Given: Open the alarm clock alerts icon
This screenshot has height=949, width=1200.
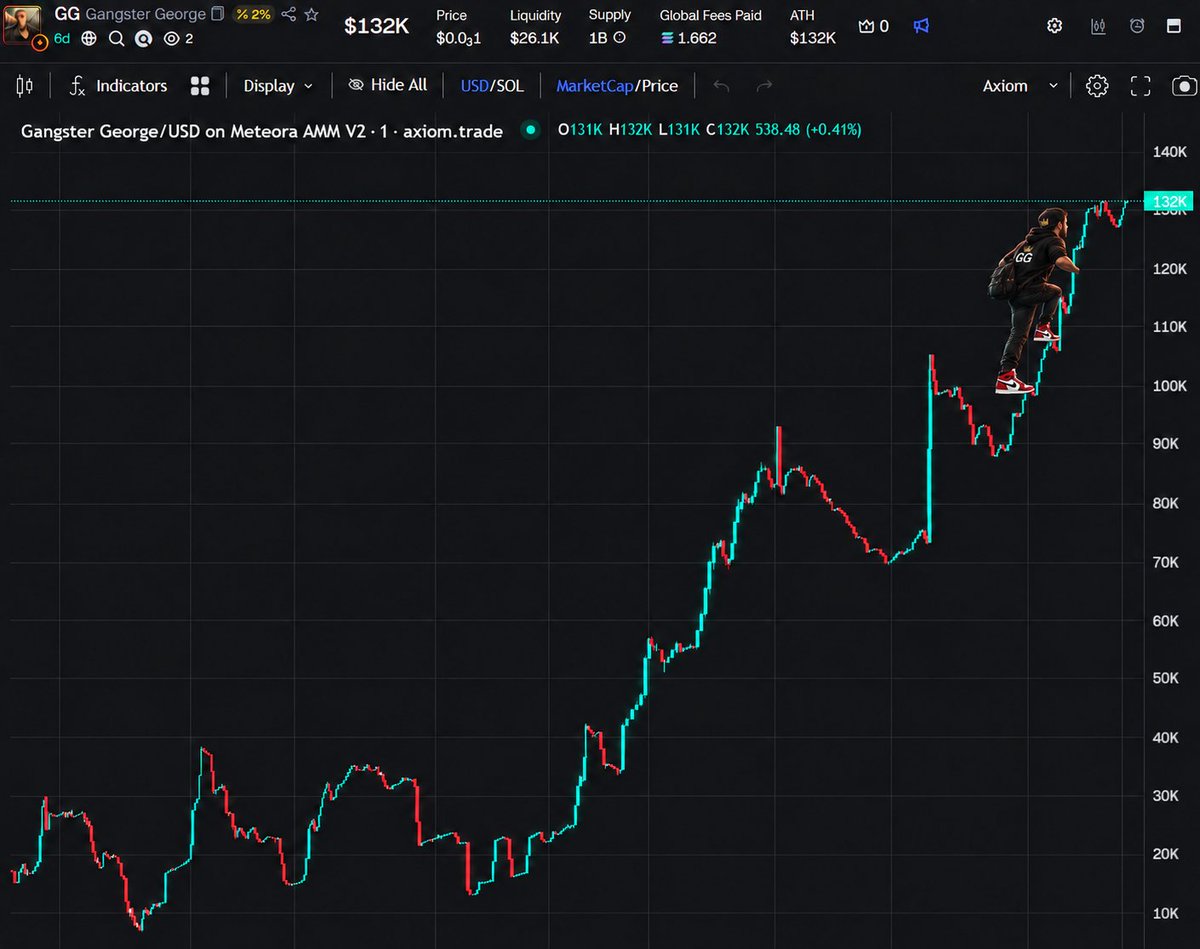Looking at the screenshot, I should [1137, 26].
